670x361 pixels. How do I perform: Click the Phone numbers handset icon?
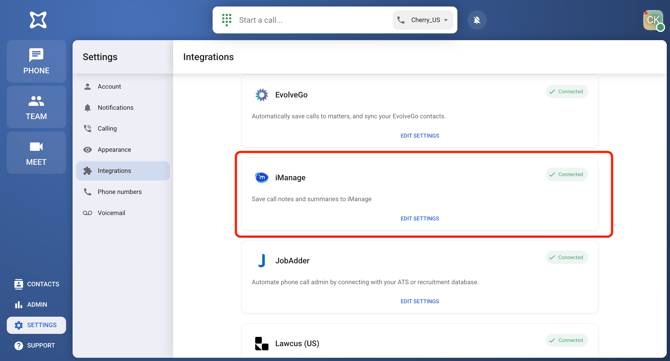pyautogui.click(x=88, y=192)
